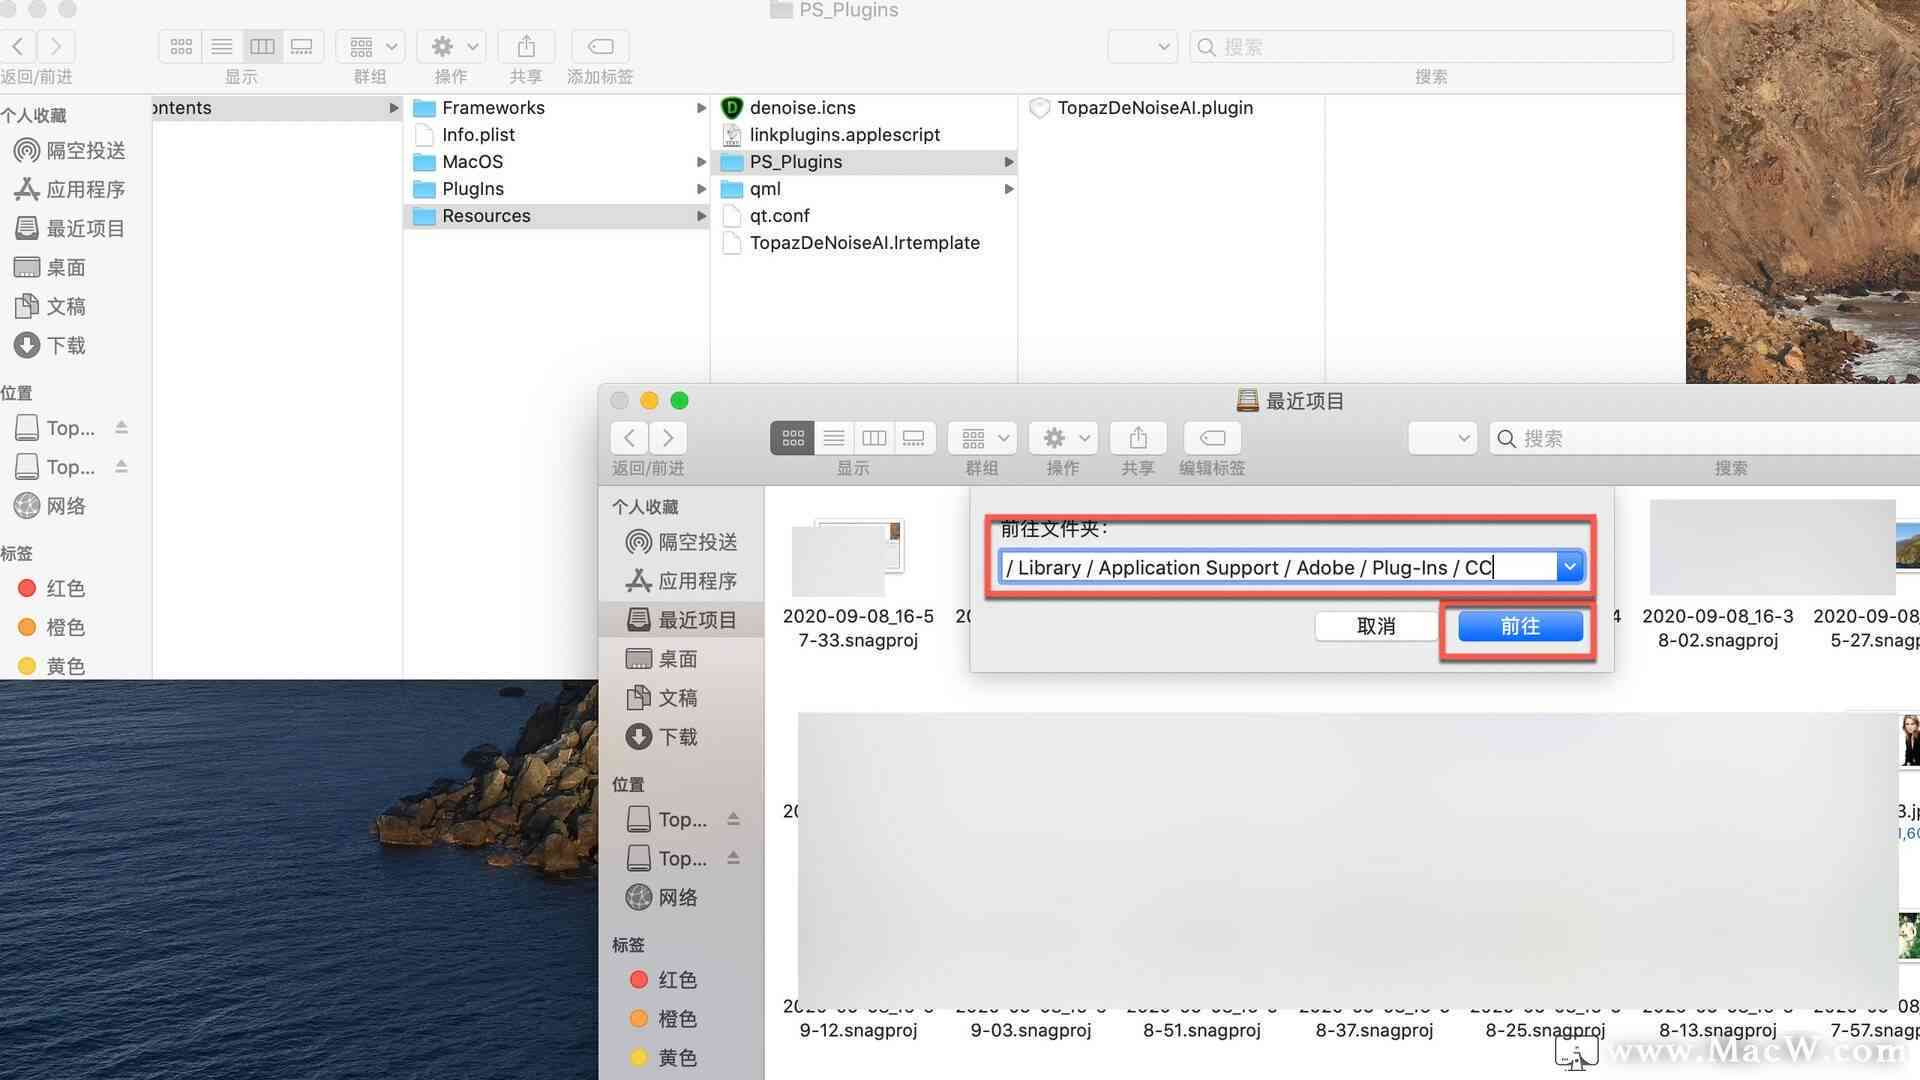The image size is (1920, 1080).
Task: Select denoise.icns file
Action: point(864,108)
